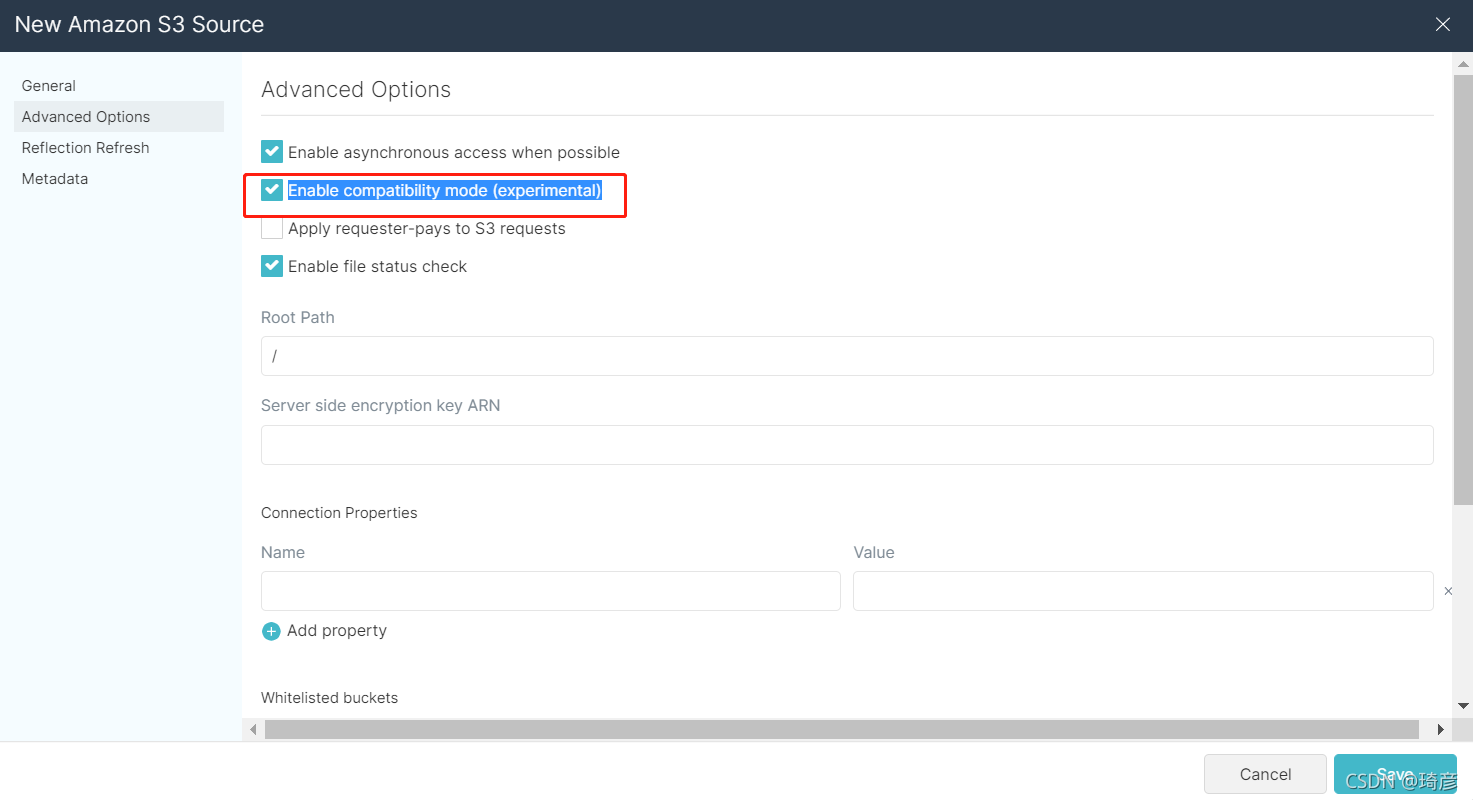Switch to the Reflection Refresh section
This screenshot has width=1473, height=800.
point(86,148)
